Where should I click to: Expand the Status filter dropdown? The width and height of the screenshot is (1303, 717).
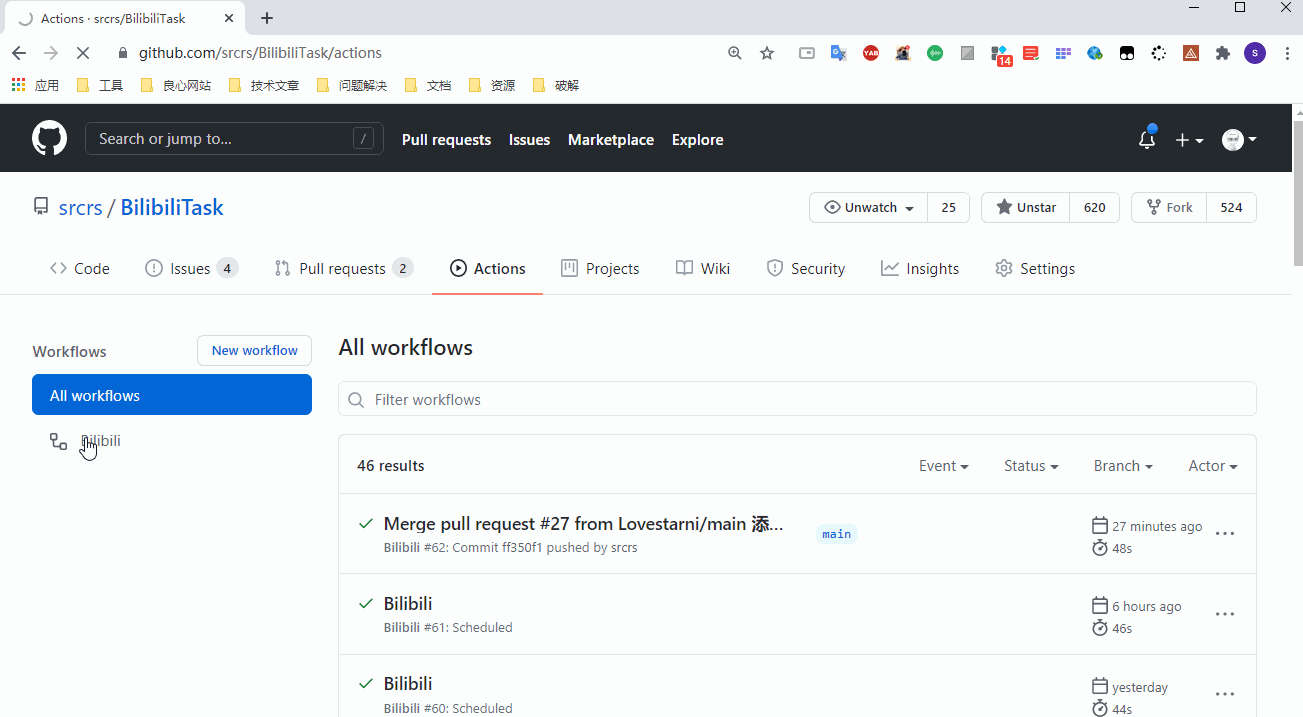point(1031,466)
